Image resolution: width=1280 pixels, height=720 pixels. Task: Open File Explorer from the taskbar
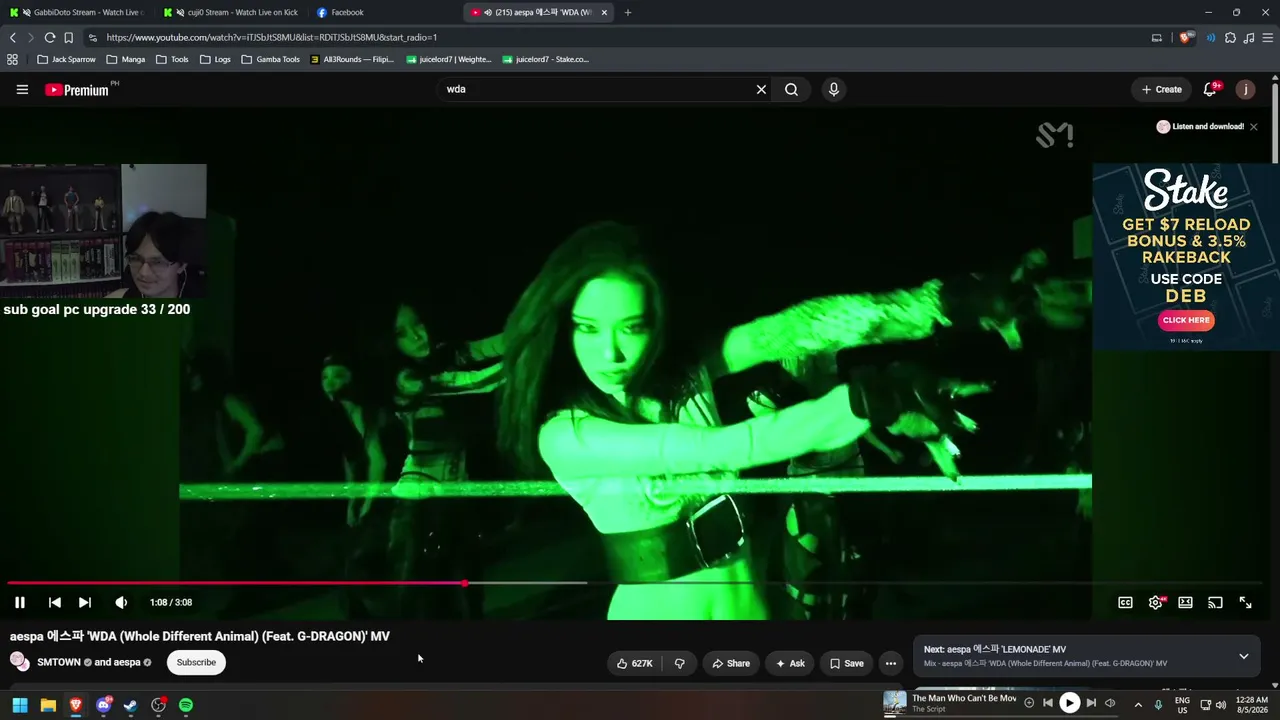pos(48,705)
